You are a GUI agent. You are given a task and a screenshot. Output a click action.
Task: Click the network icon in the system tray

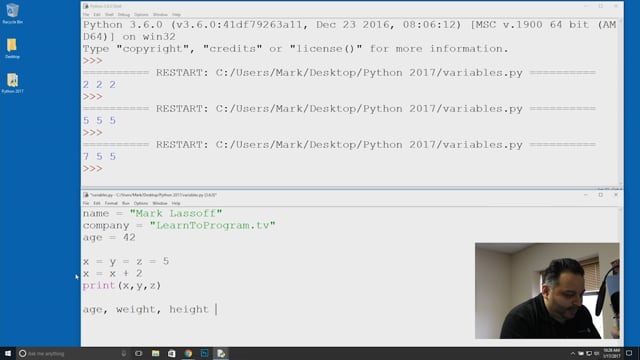click(x=589, y=353)
